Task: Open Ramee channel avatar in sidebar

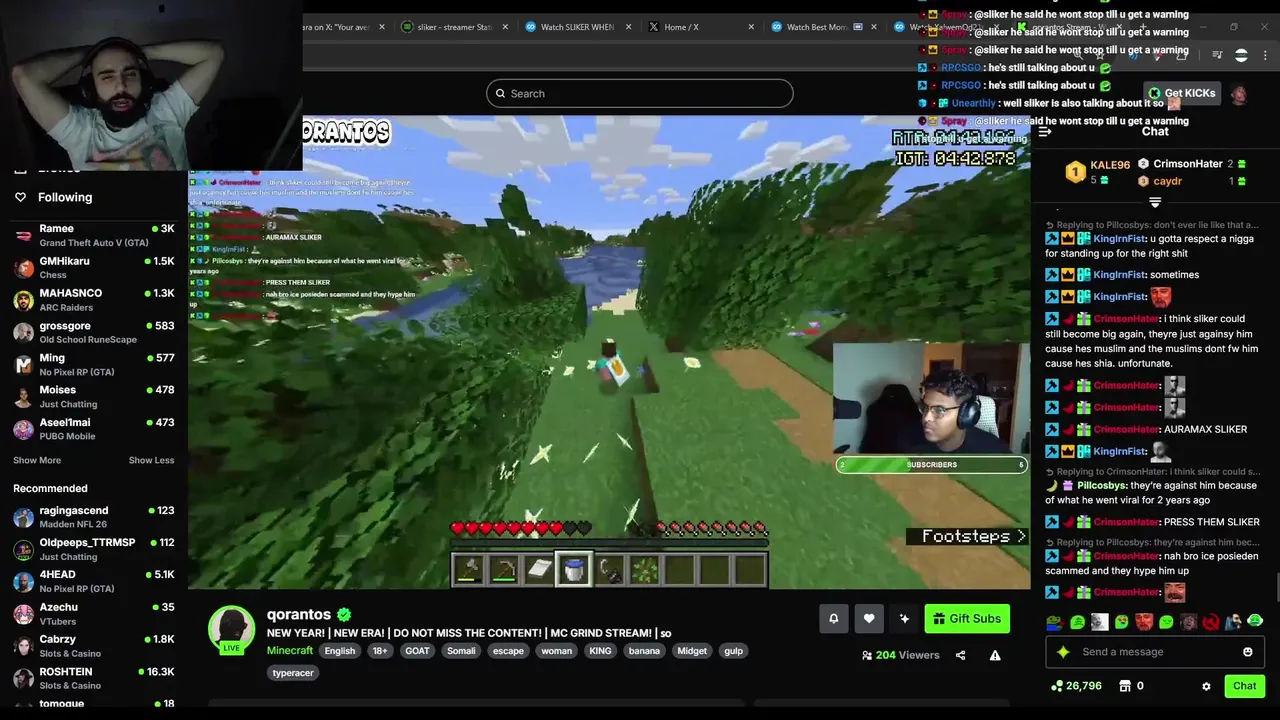Action: [x=23, y=236]
